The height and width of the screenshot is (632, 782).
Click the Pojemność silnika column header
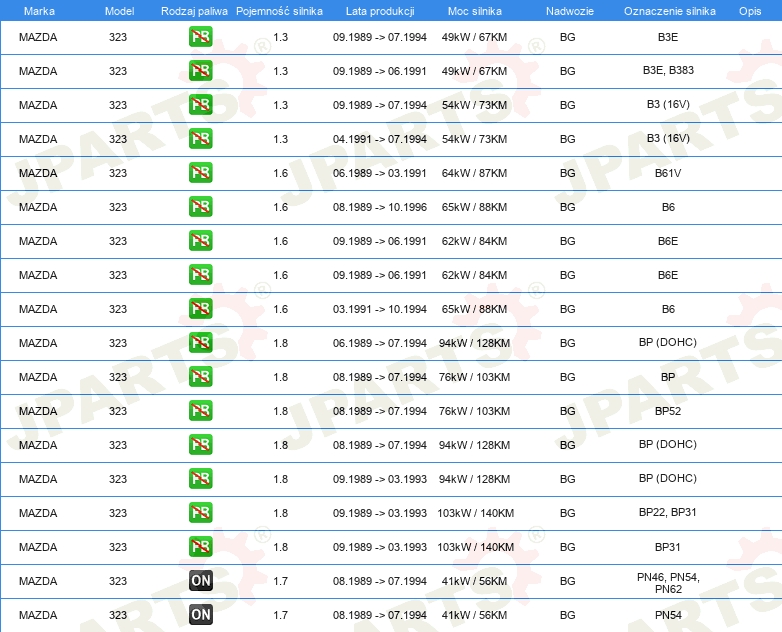point(279,11)
